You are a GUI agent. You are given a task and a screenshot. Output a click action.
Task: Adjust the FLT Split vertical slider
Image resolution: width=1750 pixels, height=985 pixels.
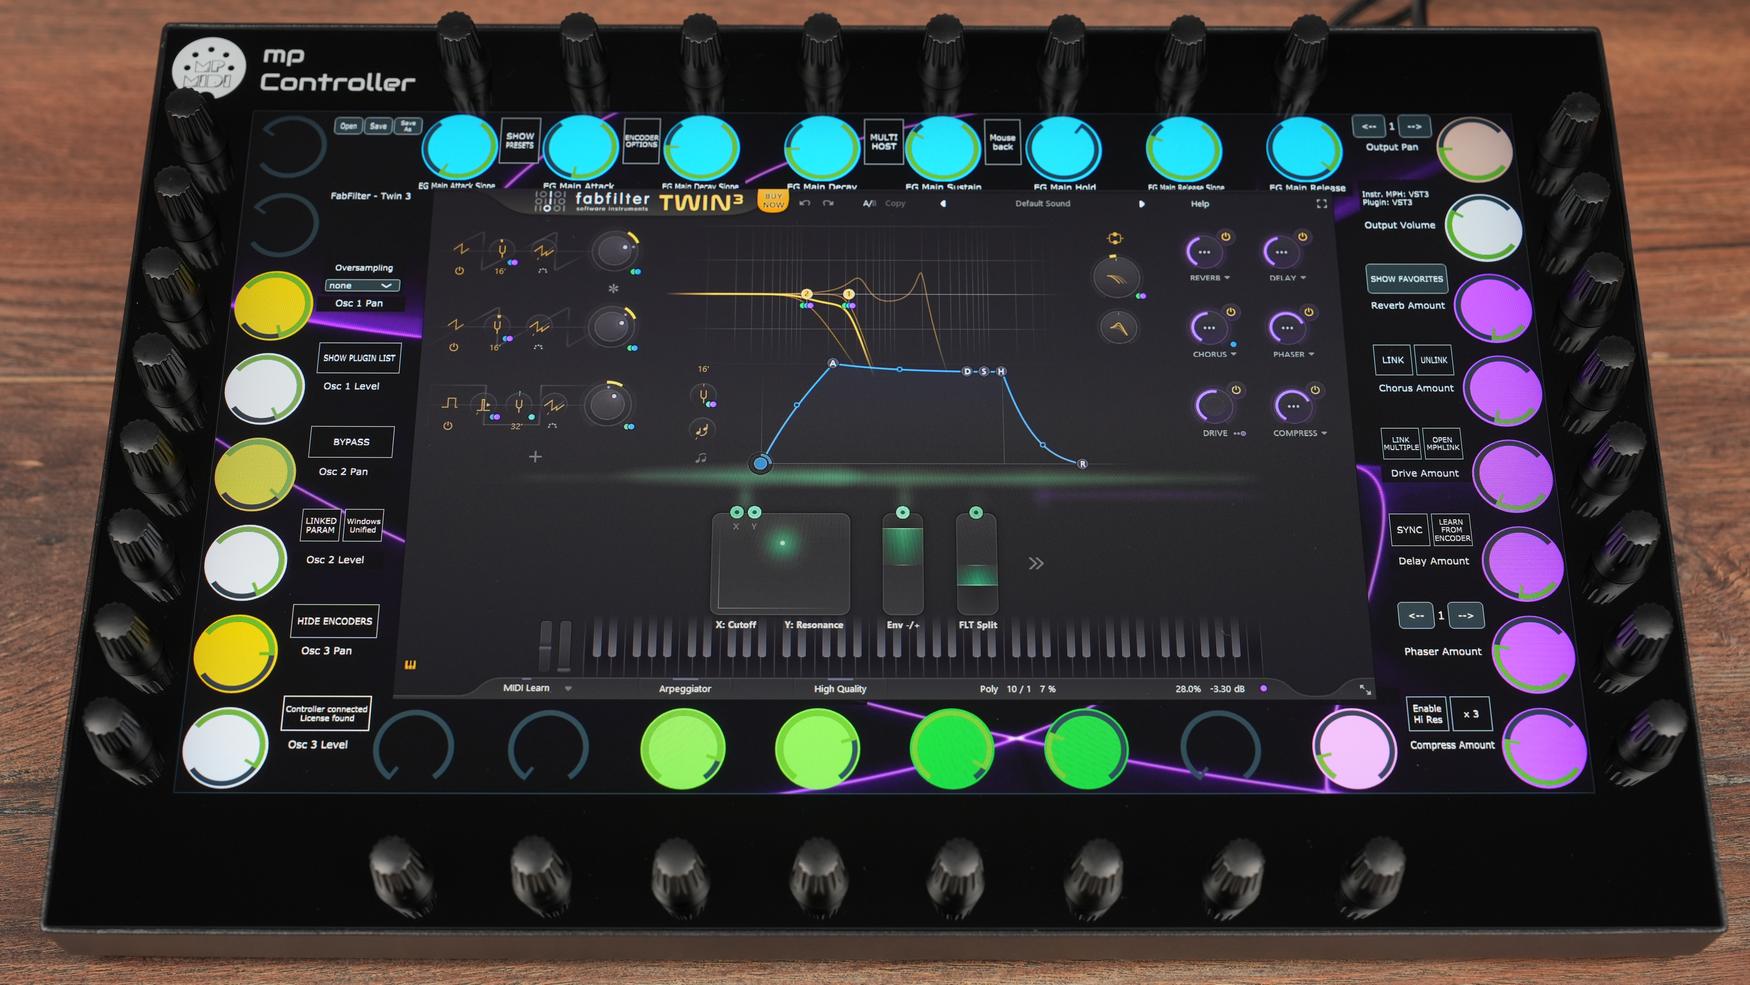pyautogui.click(x=977, y=564)
